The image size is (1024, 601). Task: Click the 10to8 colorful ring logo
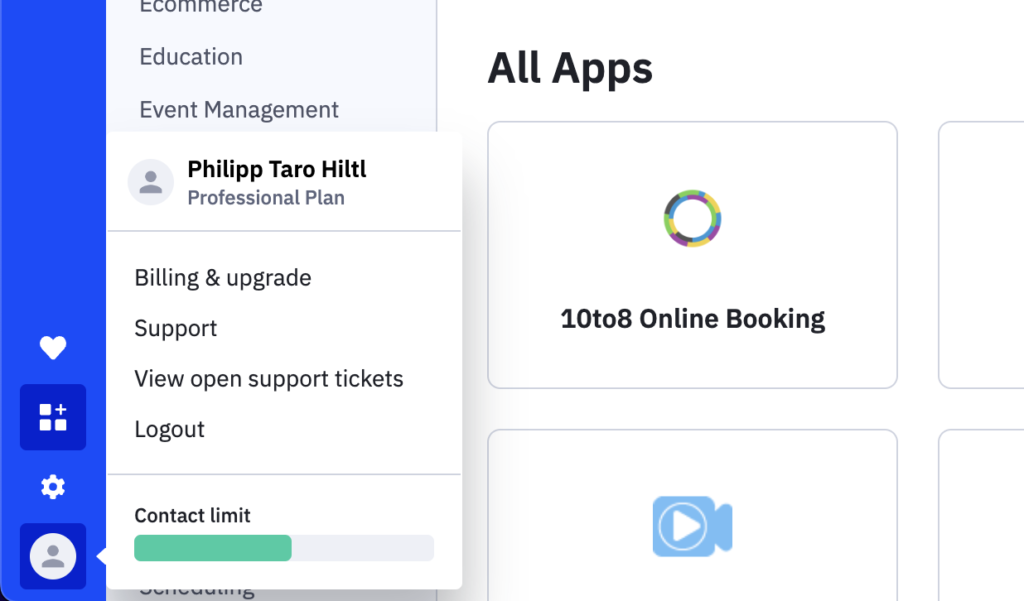point(692,218)
